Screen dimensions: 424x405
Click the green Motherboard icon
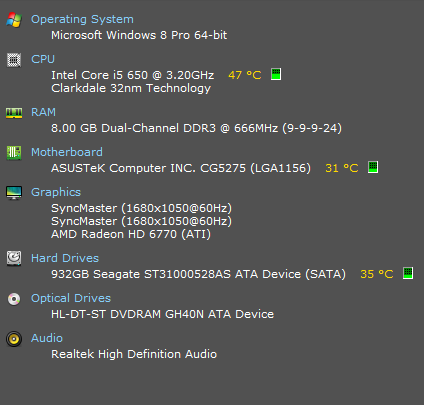[14, 153]
